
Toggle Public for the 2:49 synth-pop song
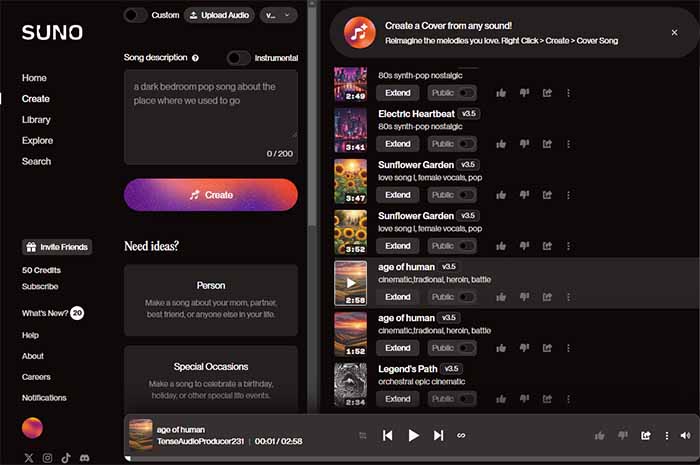pyautogui.click(x=452, y=93)
